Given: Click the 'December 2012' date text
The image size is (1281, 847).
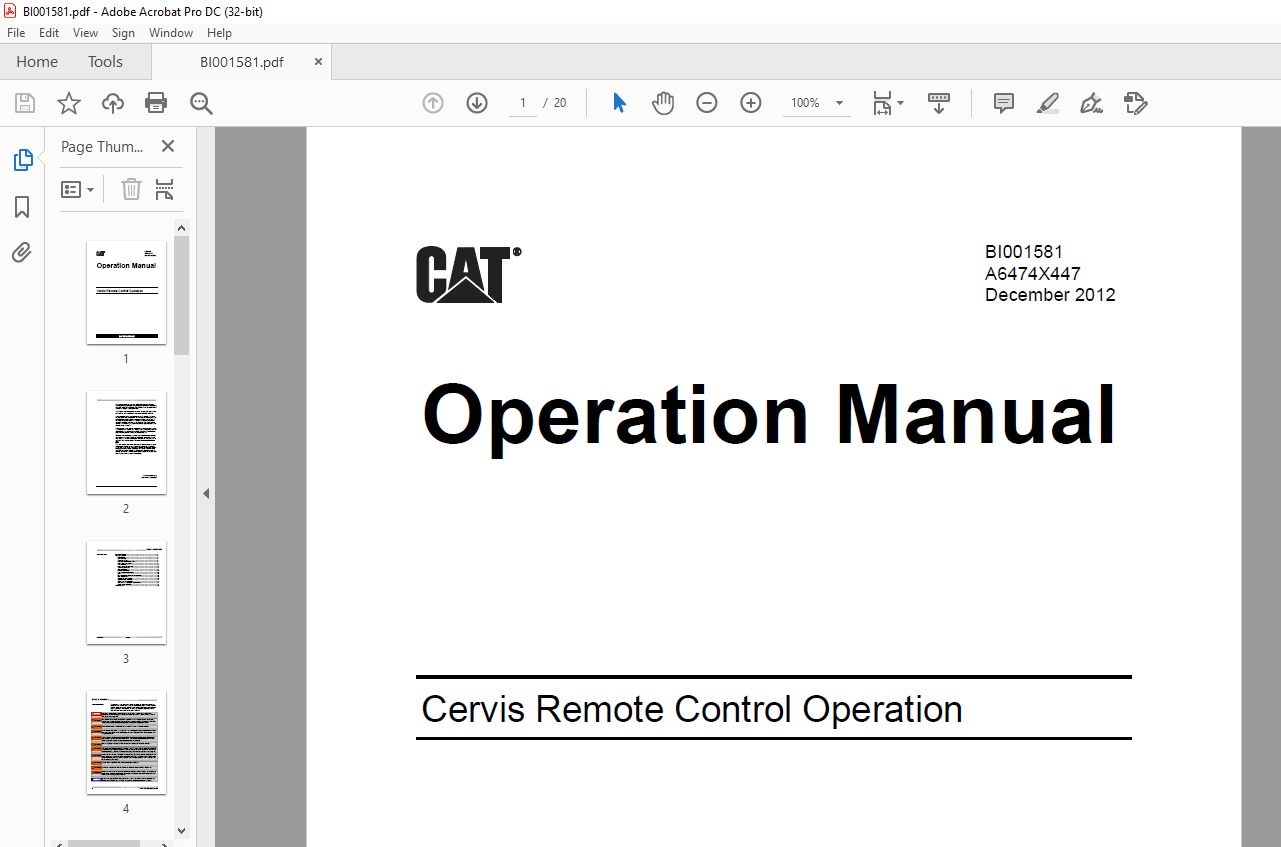Looking at the screenshot, I should coord(1050,295).
